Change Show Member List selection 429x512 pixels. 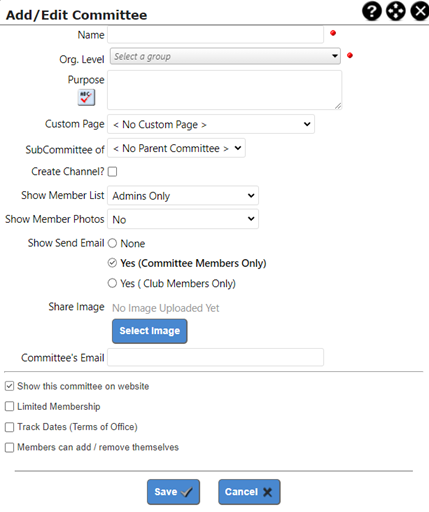(x=183, y=196)
